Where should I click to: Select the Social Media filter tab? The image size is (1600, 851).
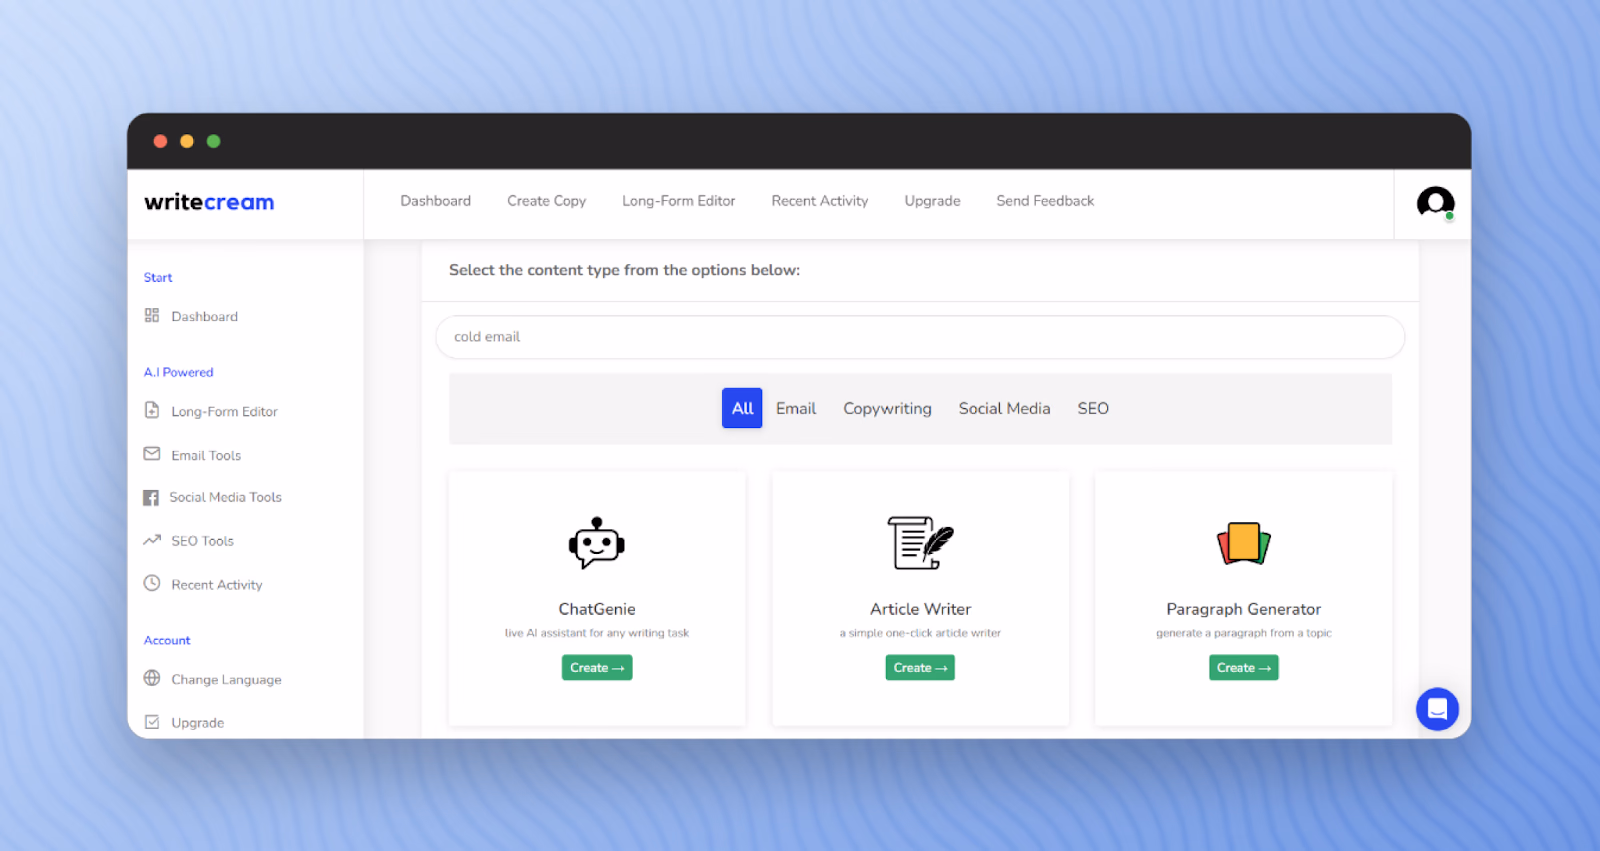coord(1004,408)
